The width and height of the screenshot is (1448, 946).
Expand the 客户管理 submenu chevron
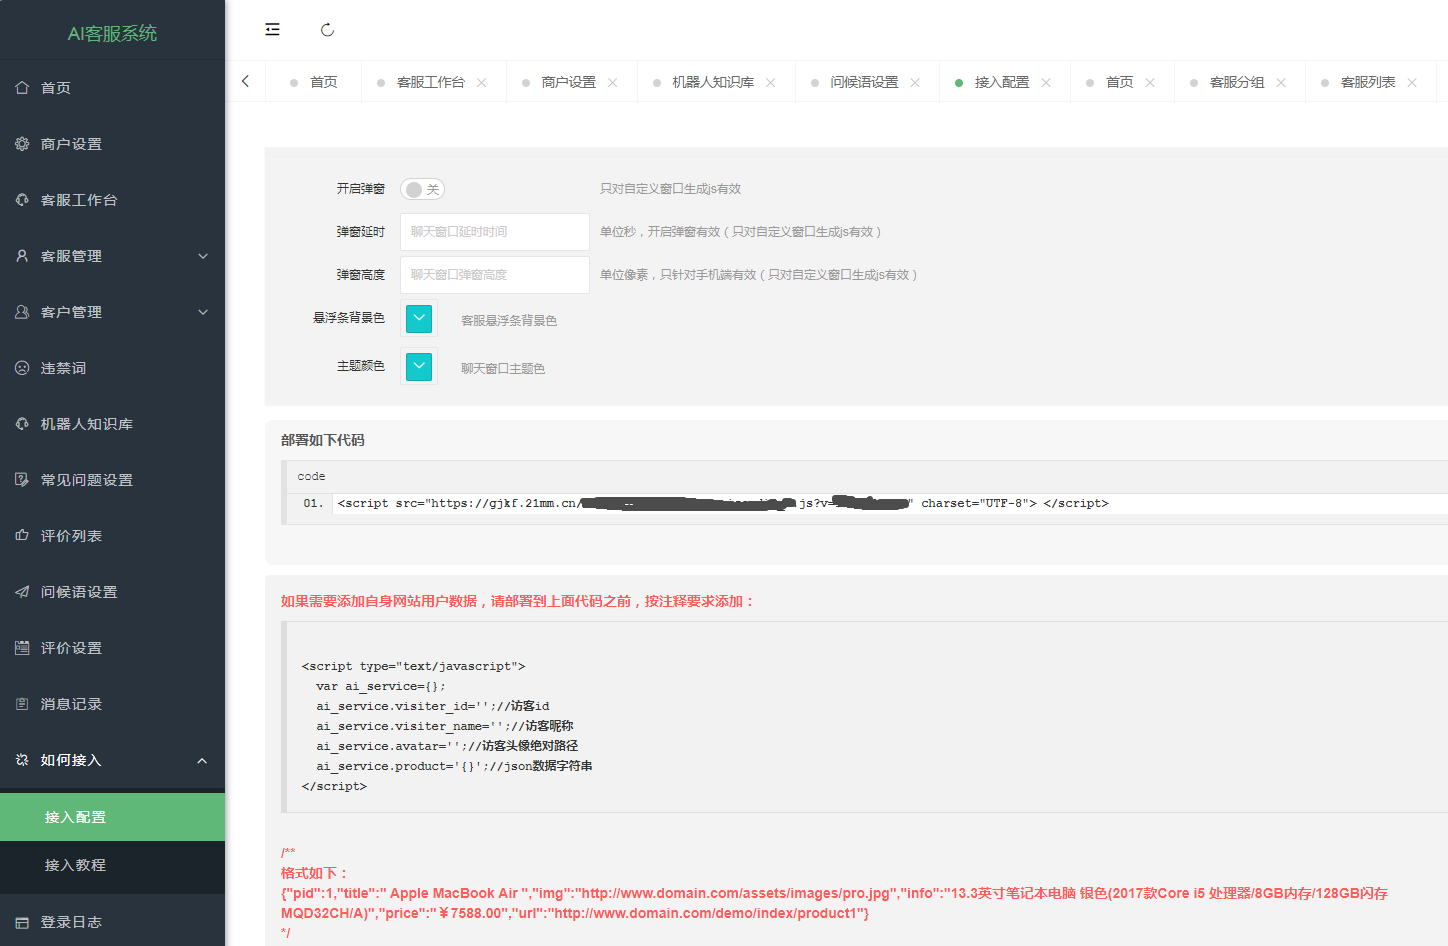tap(203, 312)
